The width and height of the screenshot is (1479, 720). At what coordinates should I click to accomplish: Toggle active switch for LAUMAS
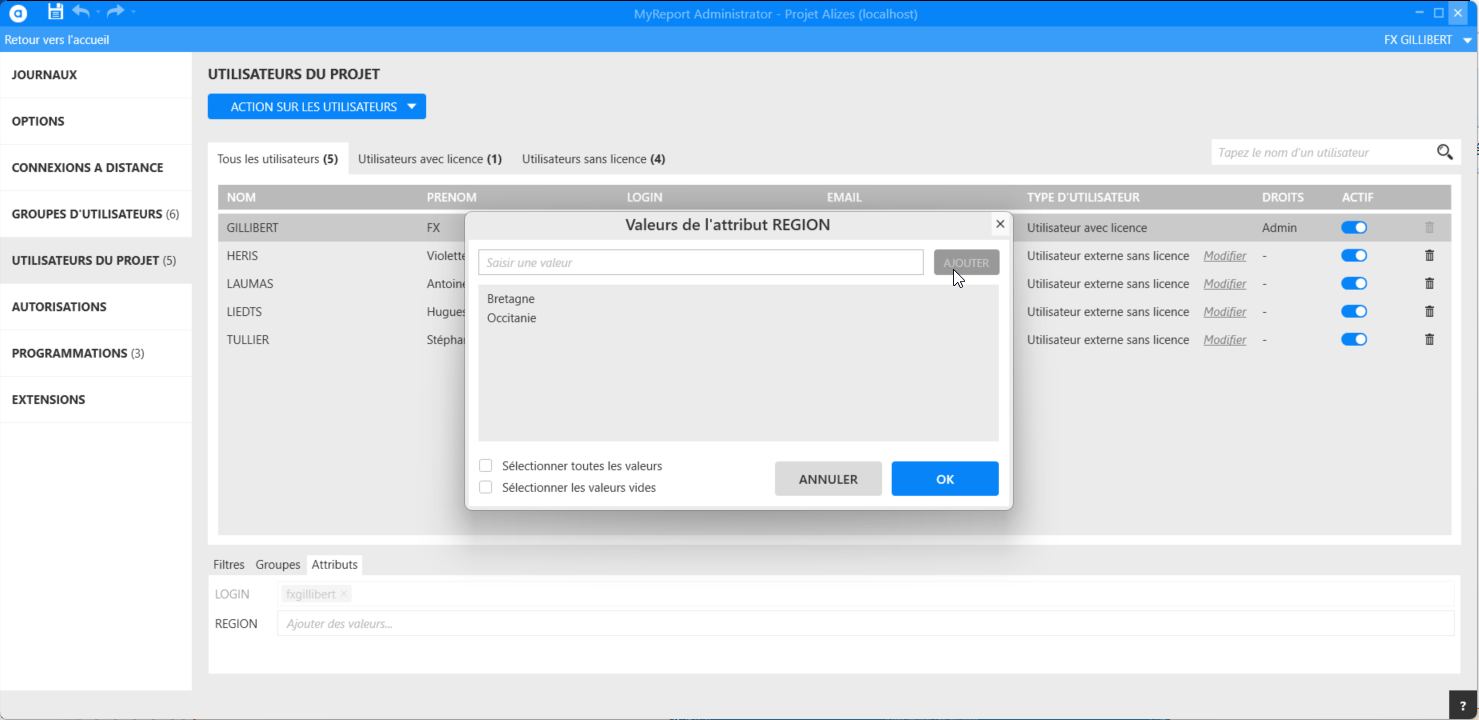[1354, 284]
